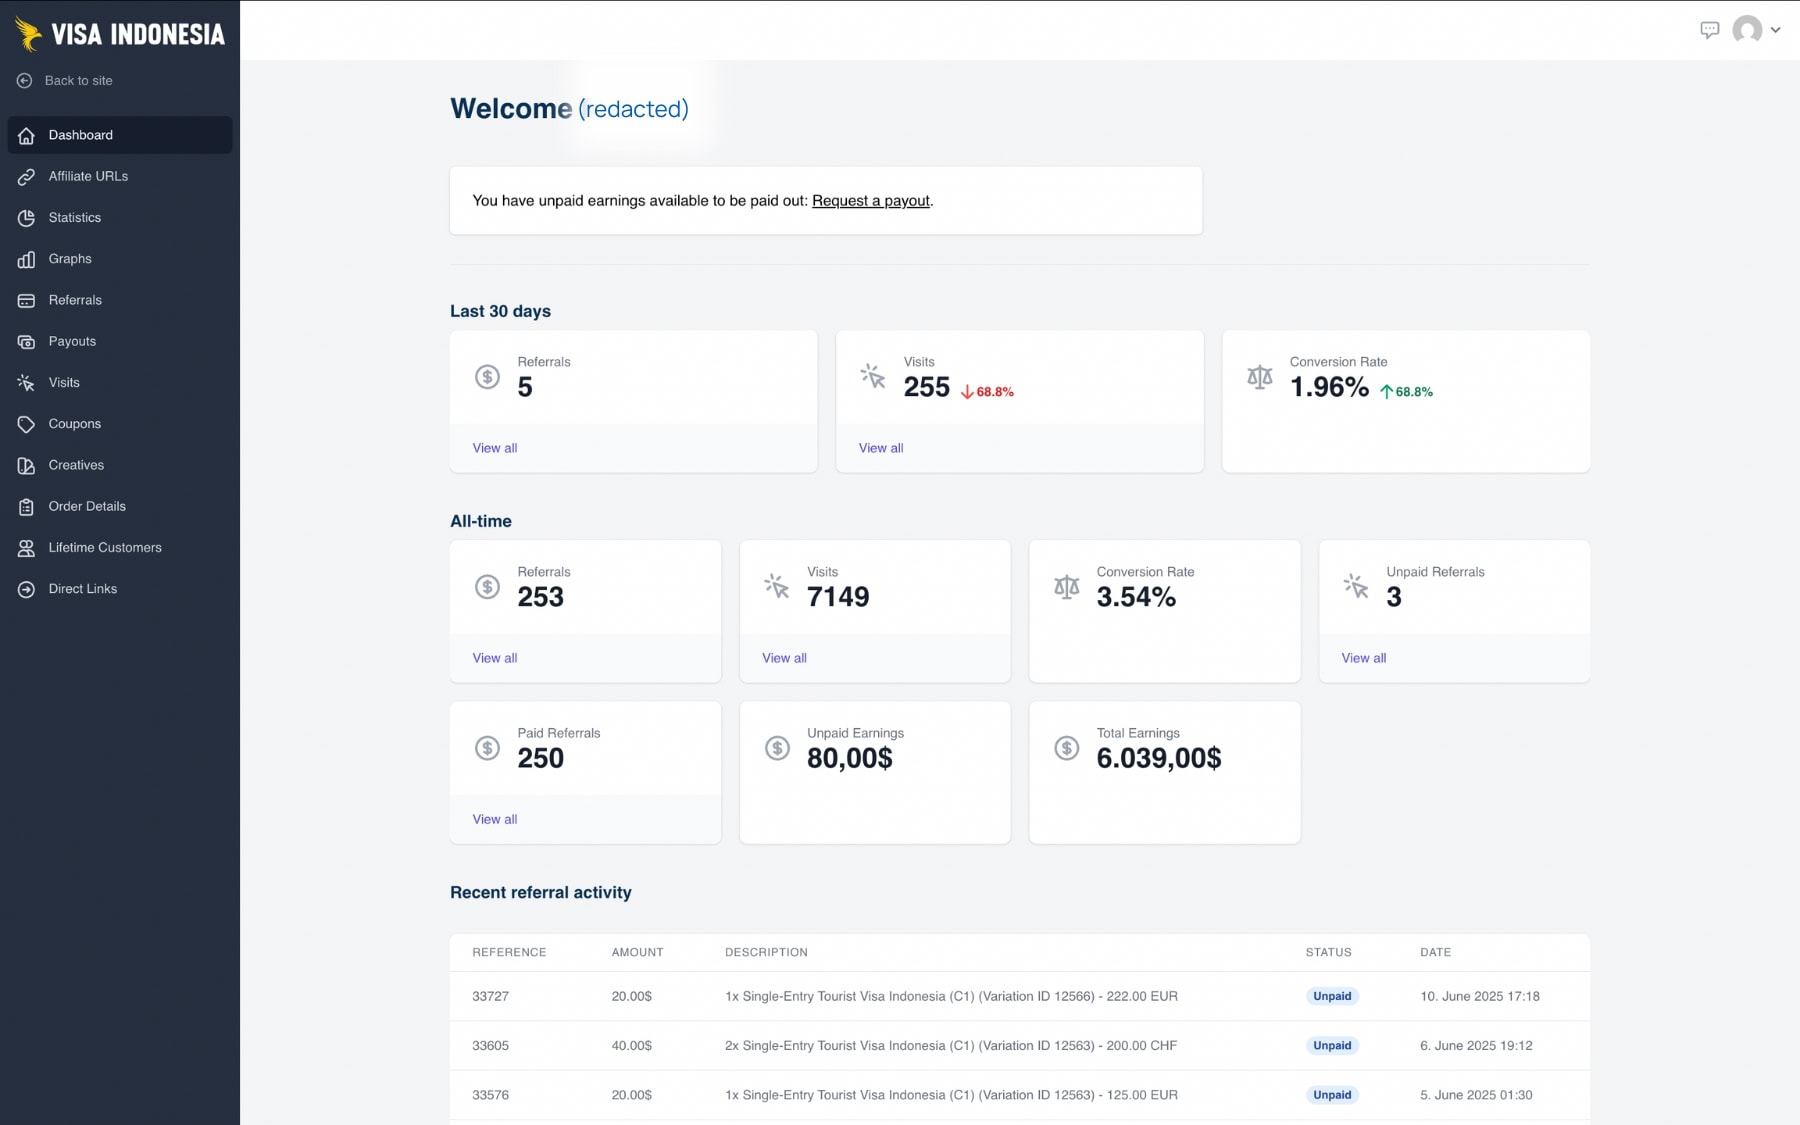
Task: Open the Affiliate URLs section
Action: 89,176
